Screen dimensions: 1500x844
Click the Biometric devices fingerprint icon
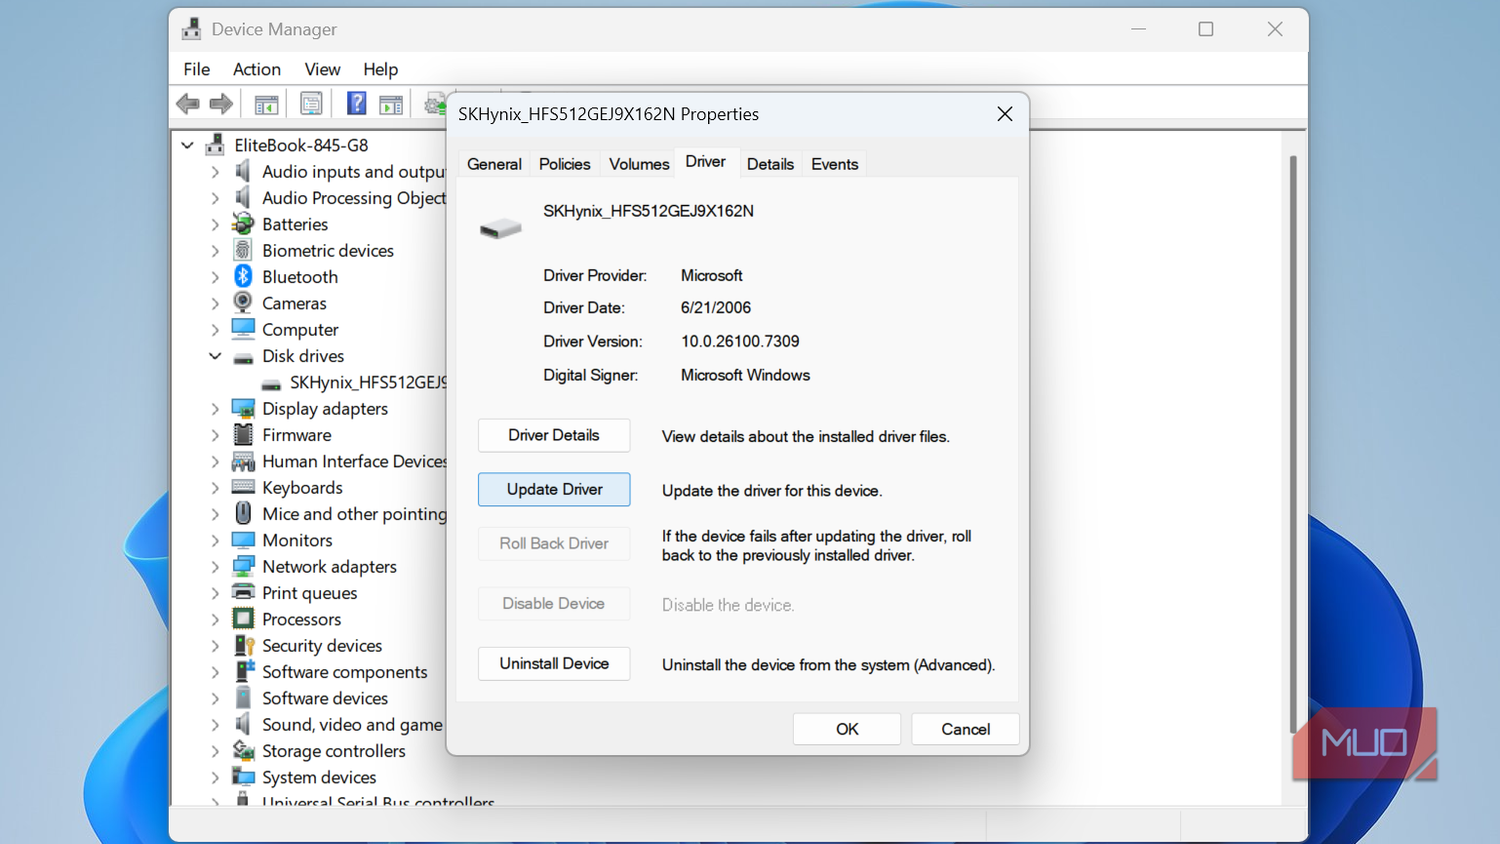click(x=242, y=250)
